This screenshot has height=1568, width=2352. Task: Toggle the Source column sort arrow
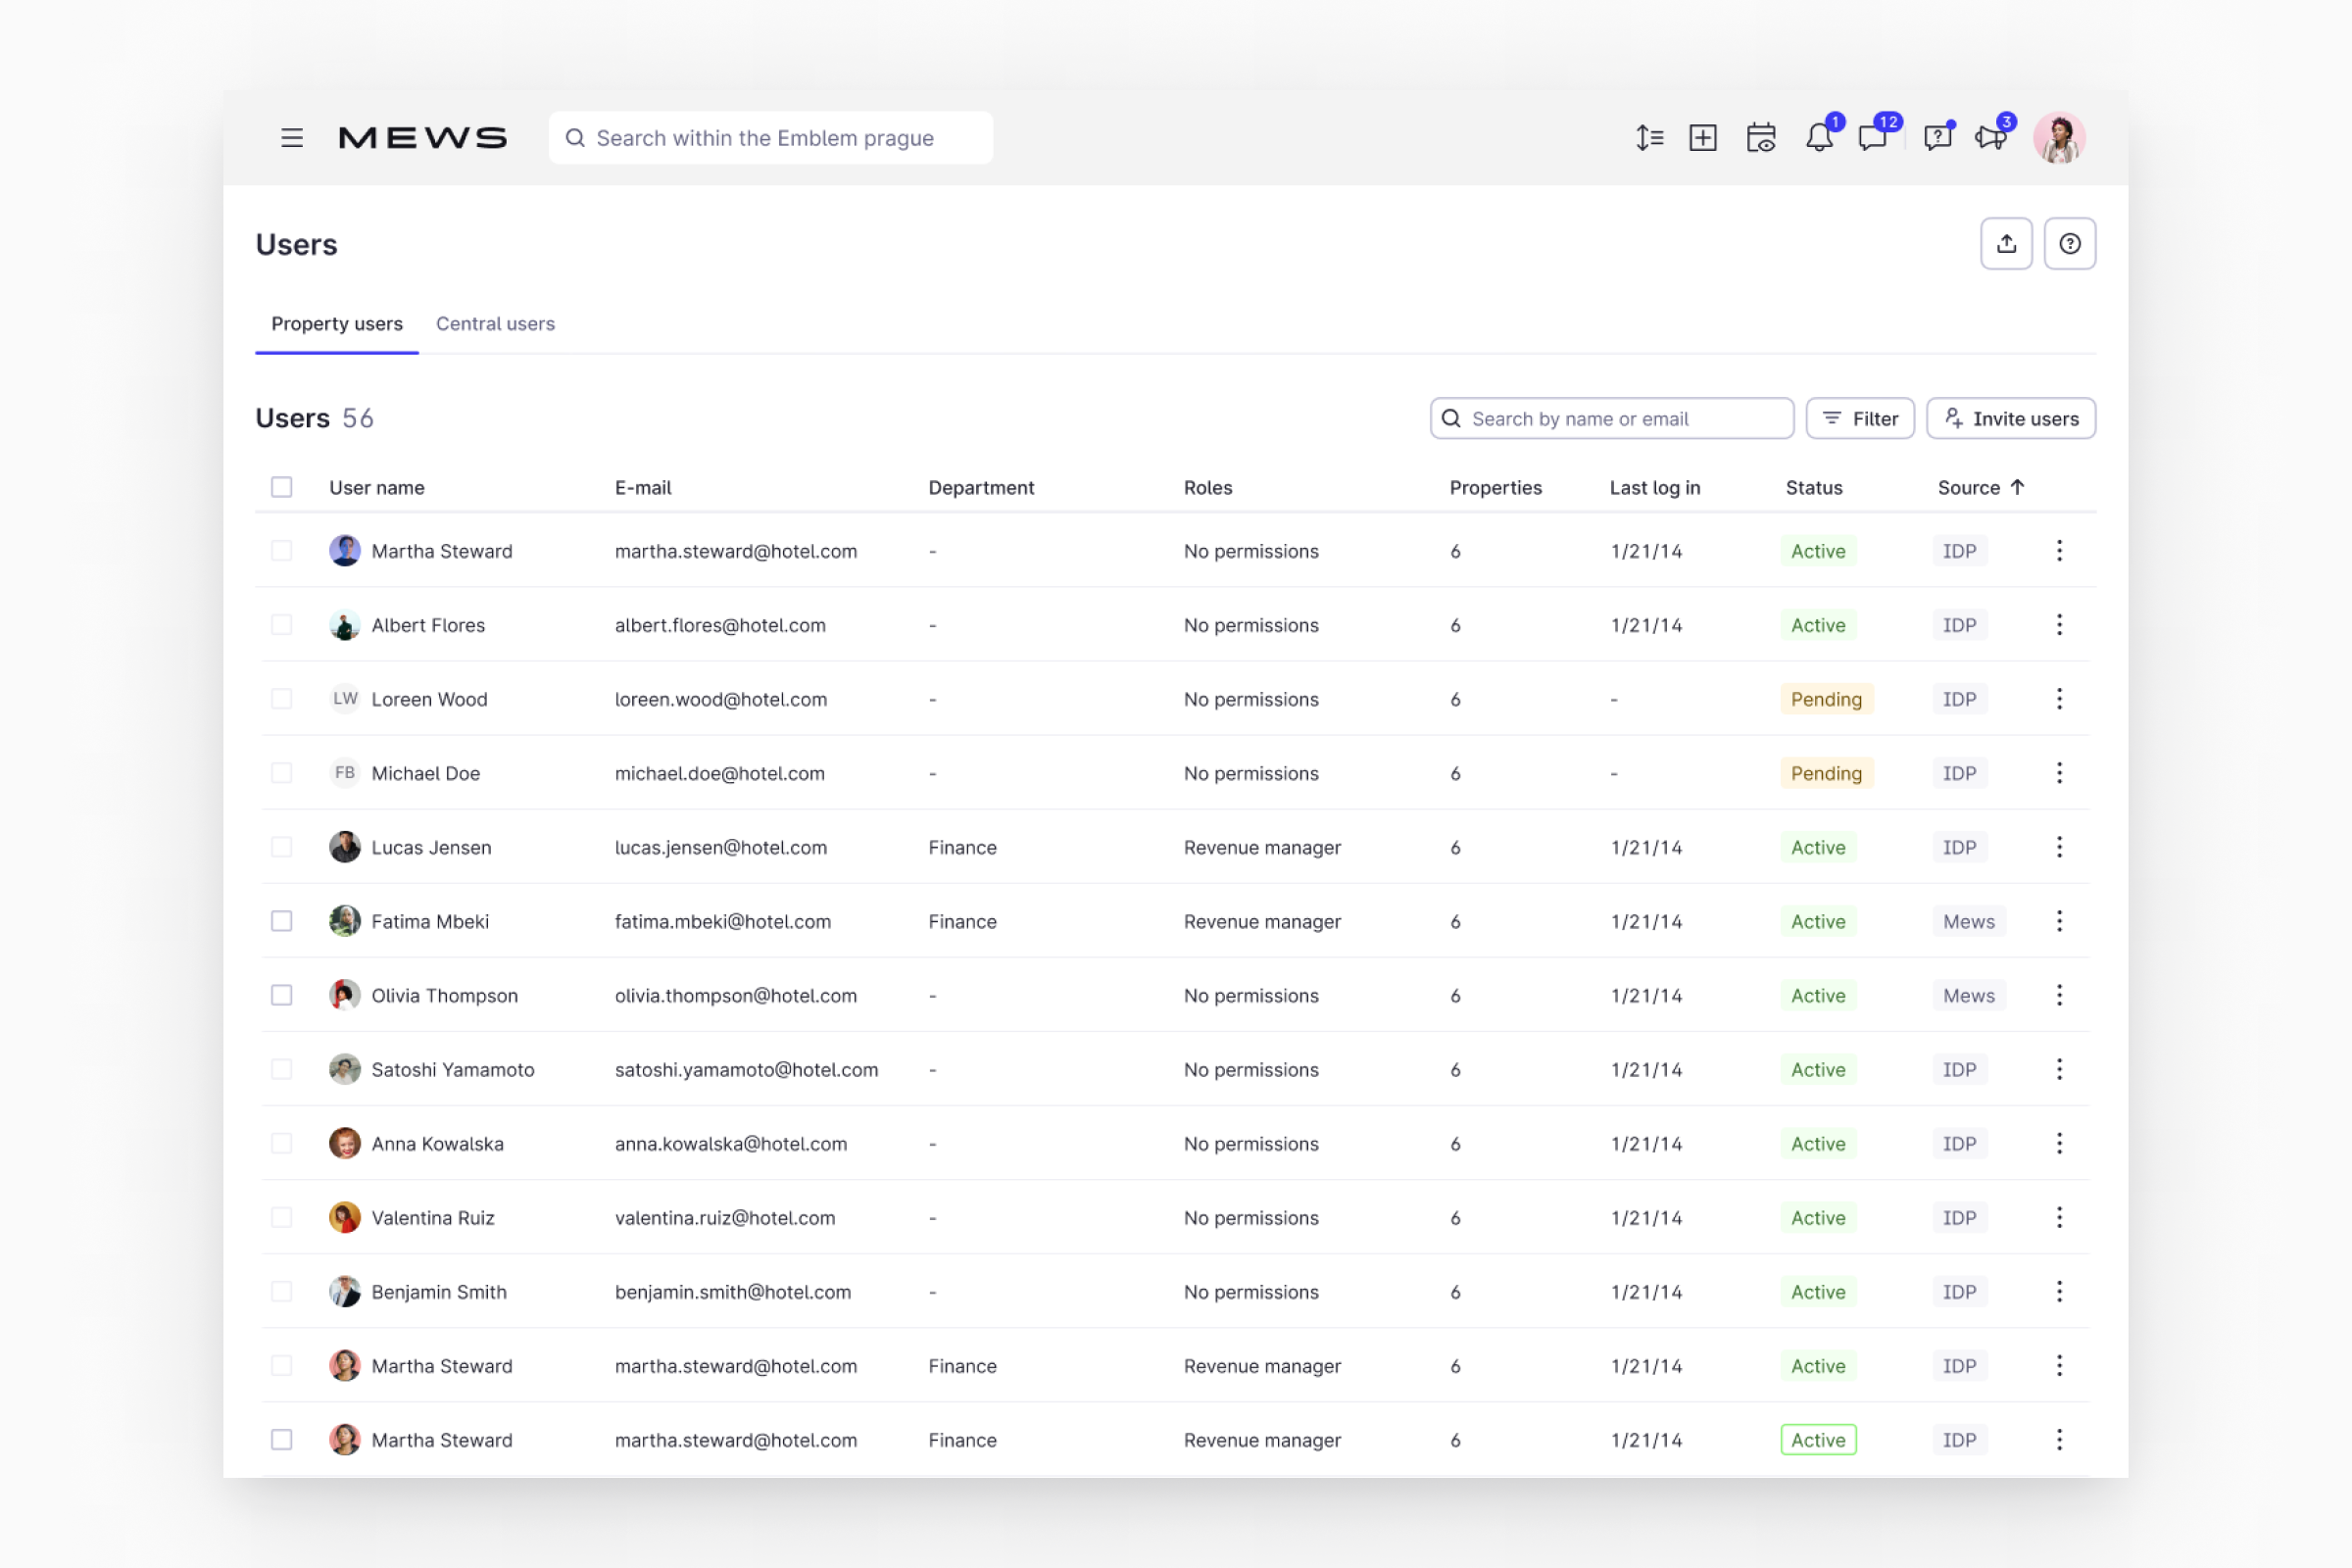point(2019,487)
